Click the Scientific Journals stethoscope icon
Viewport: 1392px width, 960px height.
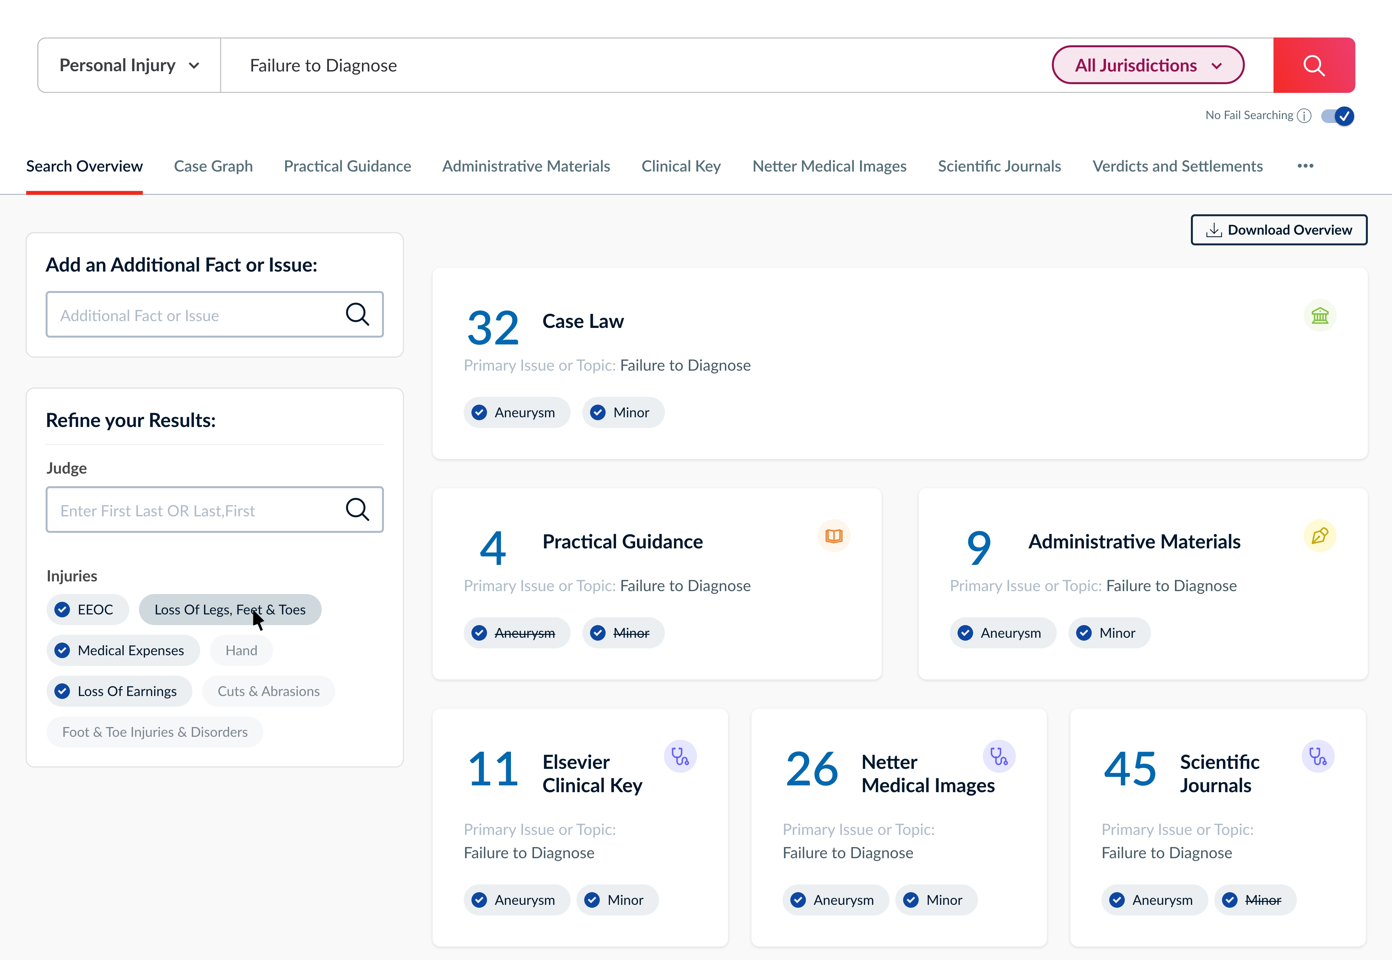1318,757
